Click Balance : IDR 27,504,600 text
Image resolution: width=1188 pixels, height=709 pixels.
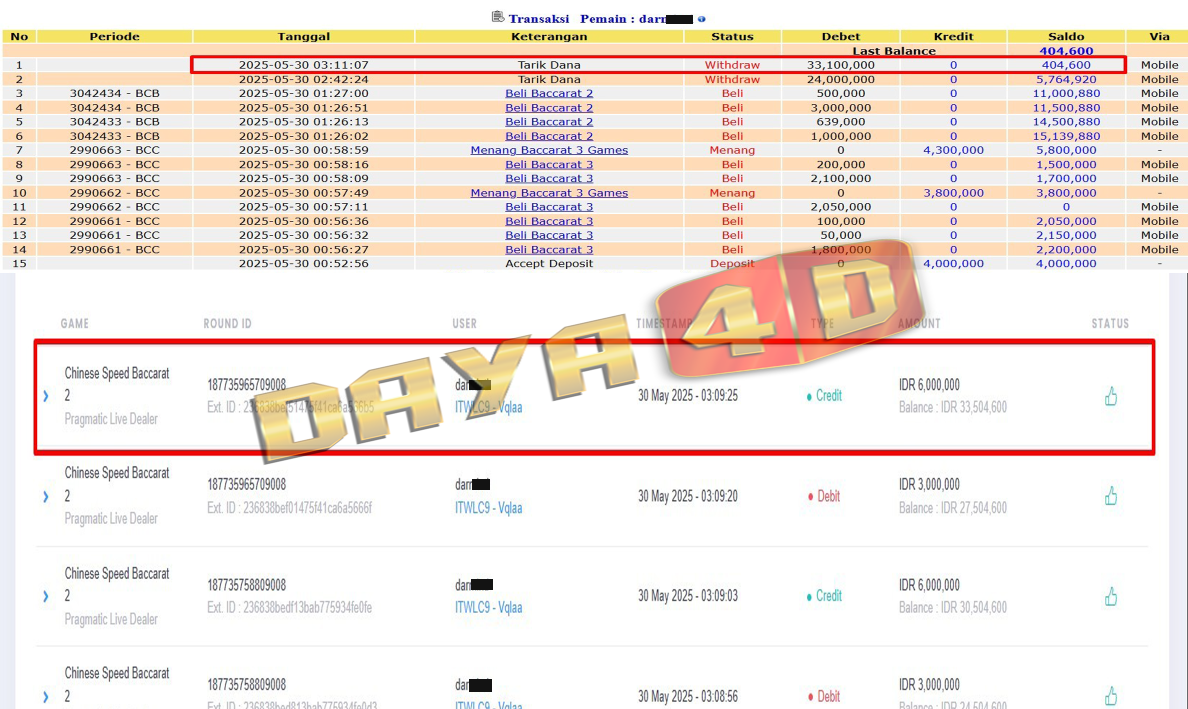point(953,508)
